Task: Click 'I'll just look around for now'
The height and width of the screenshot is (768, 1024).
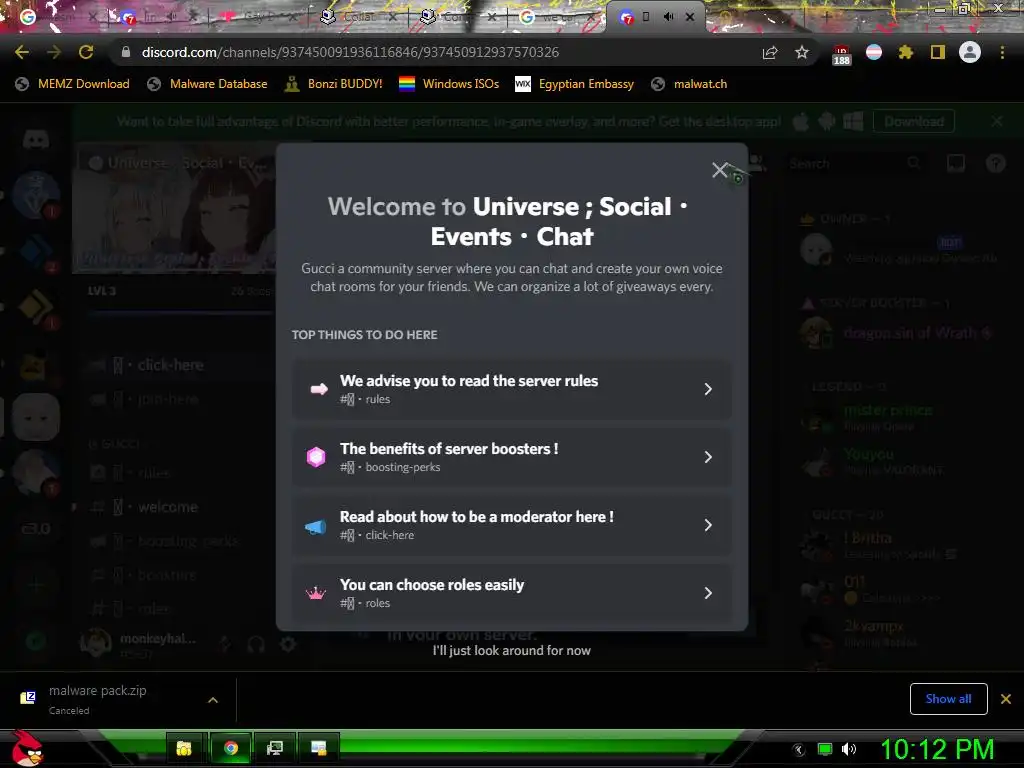Action: click(x=511, y=650)
